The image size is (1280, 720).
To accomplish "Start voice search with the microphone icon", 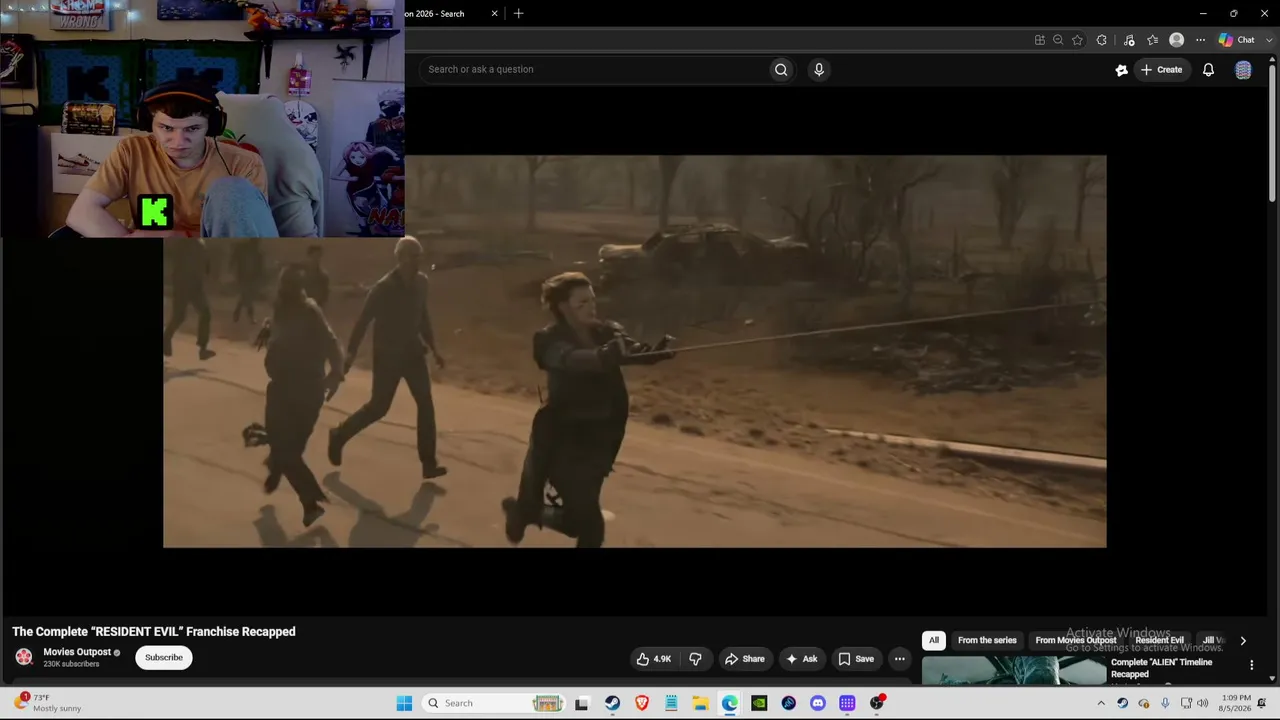I will (x=819, y=69).
